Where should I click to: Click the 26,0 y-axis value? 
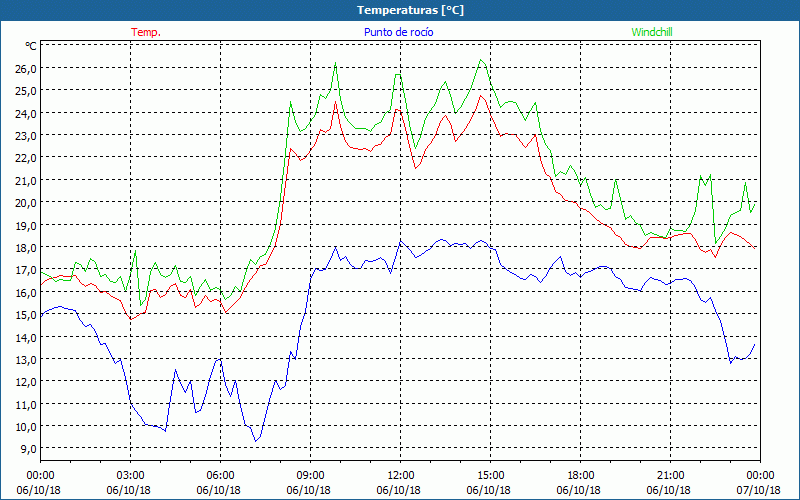tap(27, 68)
